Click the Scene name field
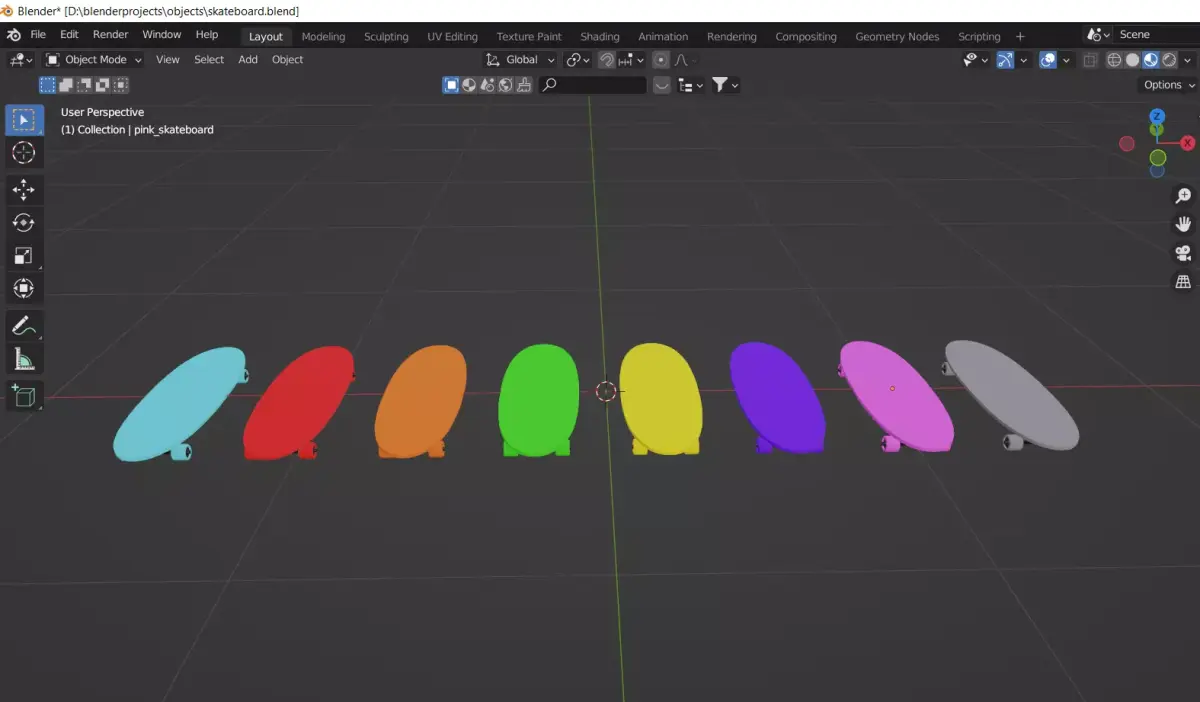1200x702 pixels. coord(1155,35)
